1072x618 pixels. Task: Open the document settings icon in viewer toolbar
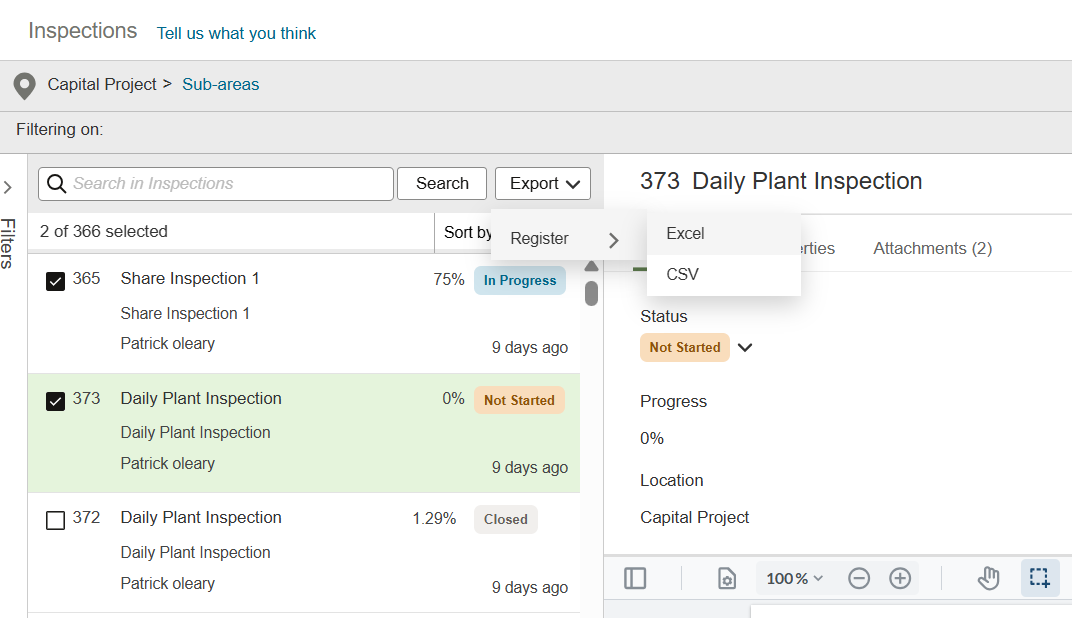[727, 578]
